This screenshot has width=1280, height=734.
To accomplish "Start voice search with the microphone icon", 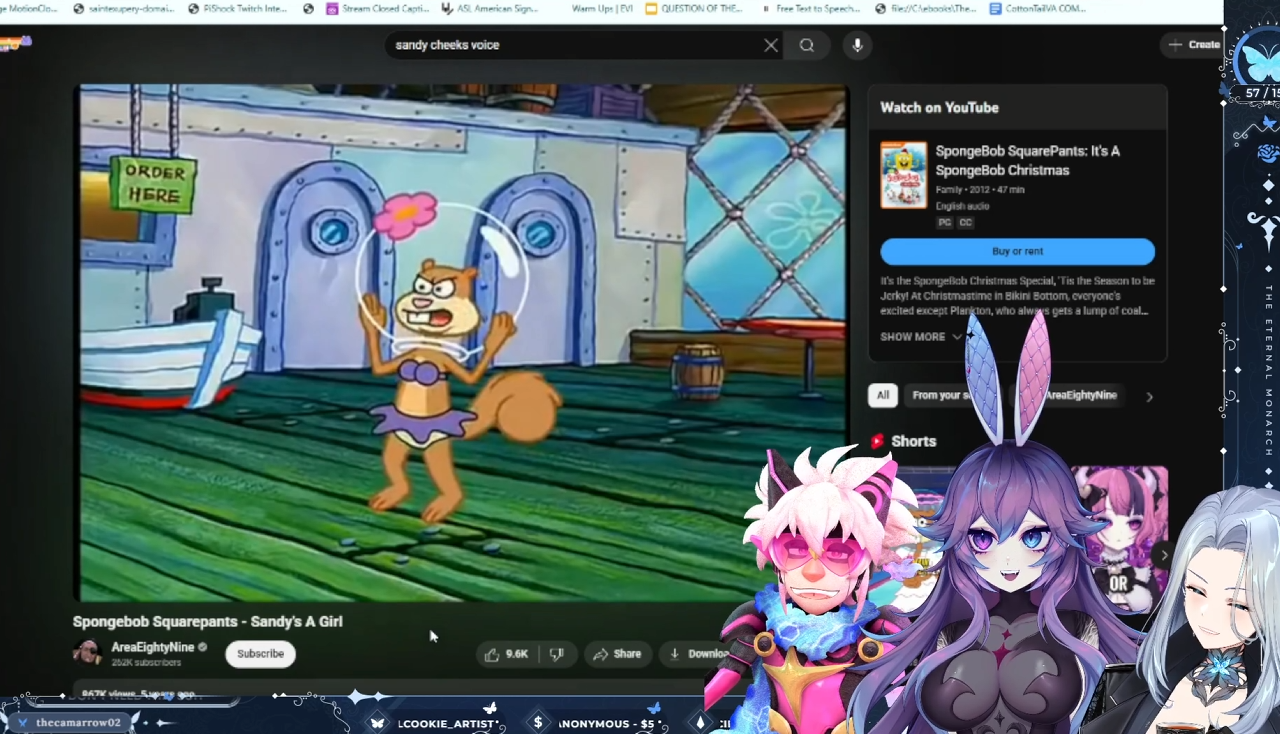I will click(857, 45).
